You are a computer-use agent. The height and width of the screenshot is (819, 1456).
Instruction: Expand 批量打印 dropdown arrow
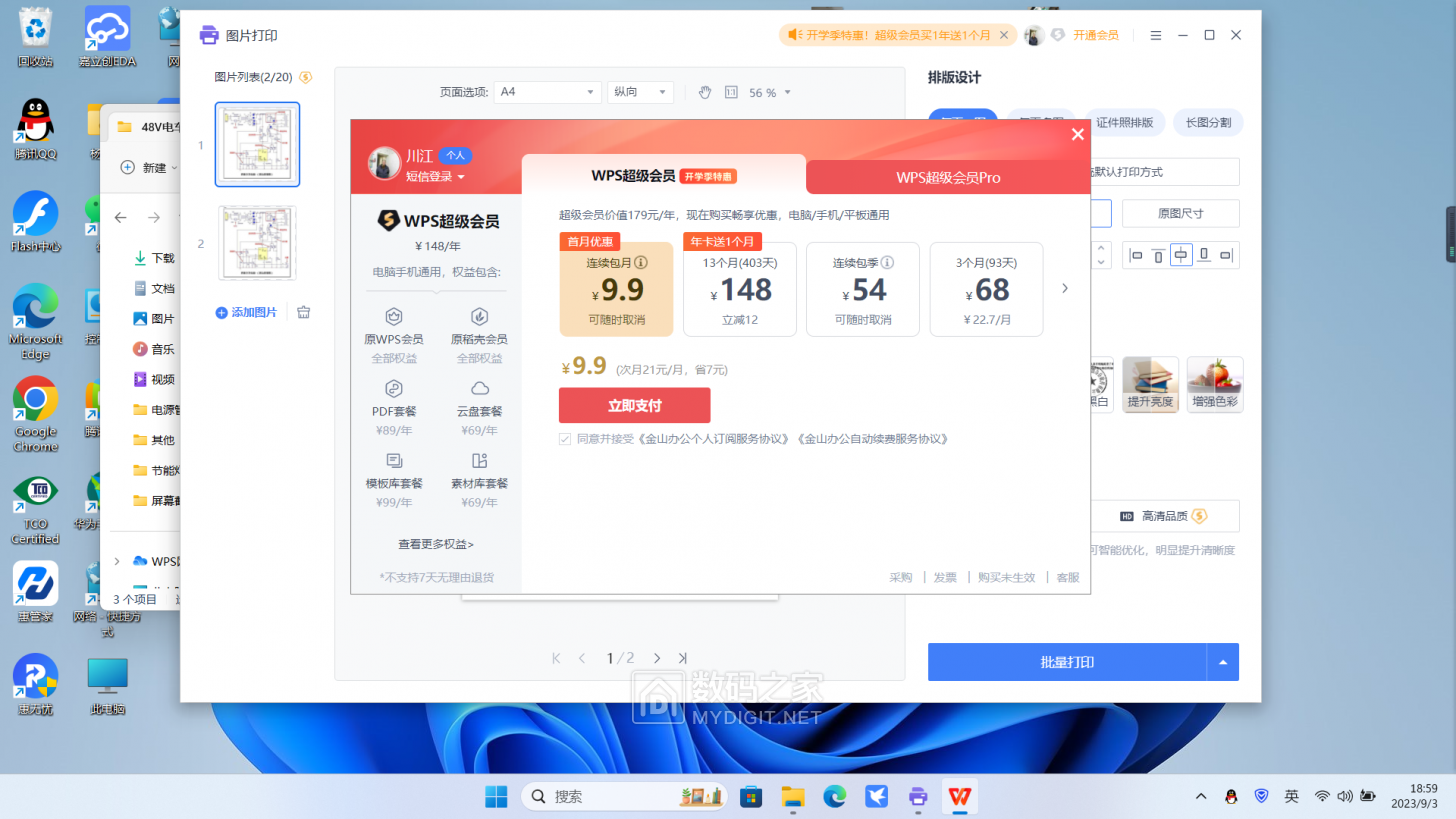(1224, 662)
